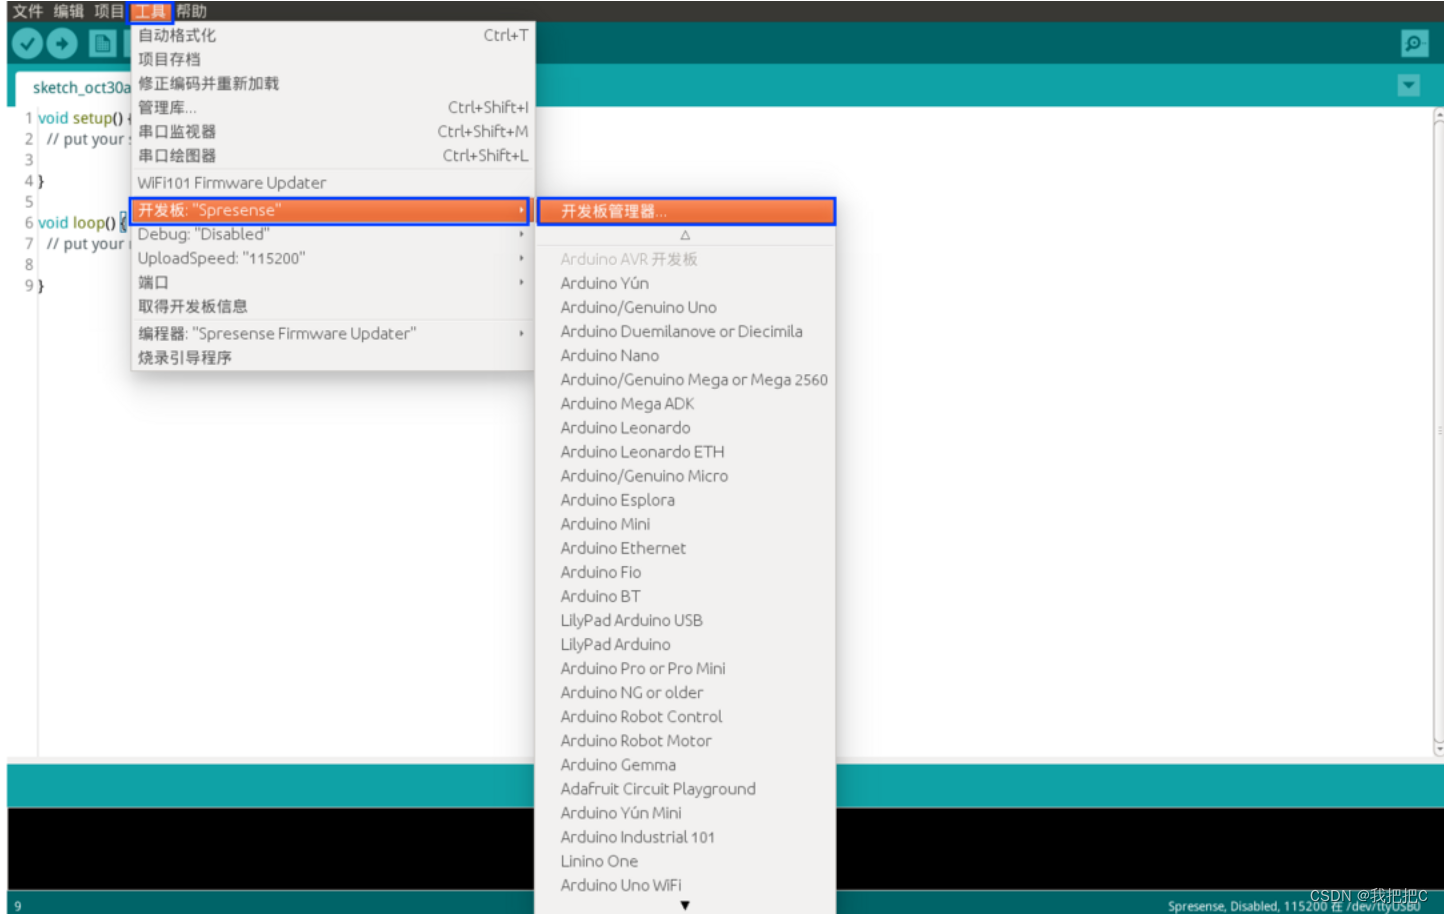Select 修正编码并重新加载

[x=333, y=83]
